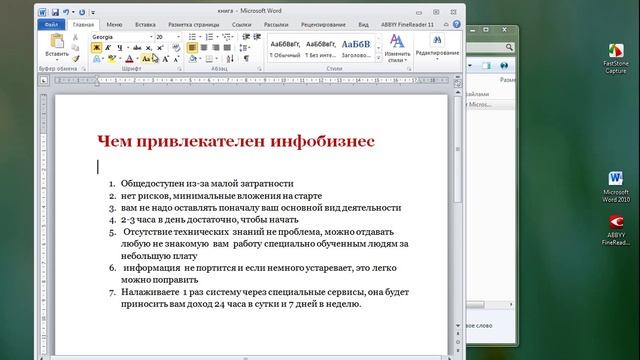Click the Change Case Aa button
Image resolution: width=640 pixels, height=360 pixels.
(146, 59)
